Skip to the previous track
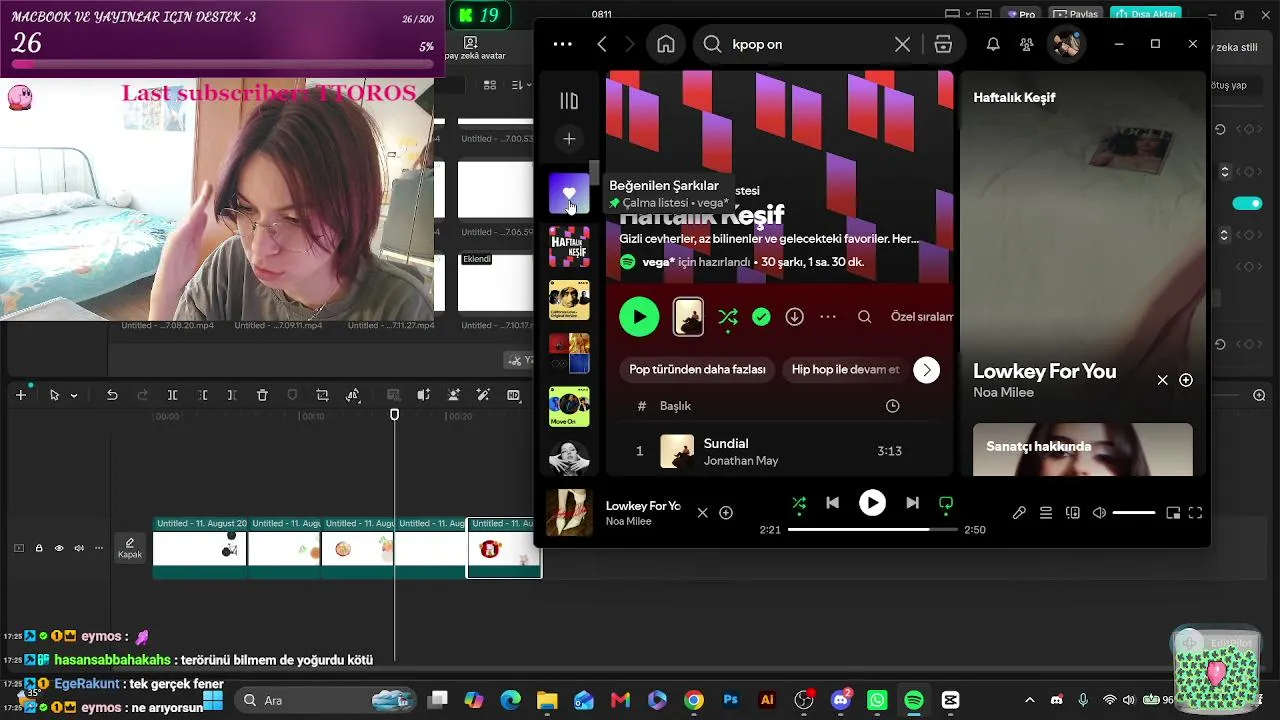 coord(832,503)
